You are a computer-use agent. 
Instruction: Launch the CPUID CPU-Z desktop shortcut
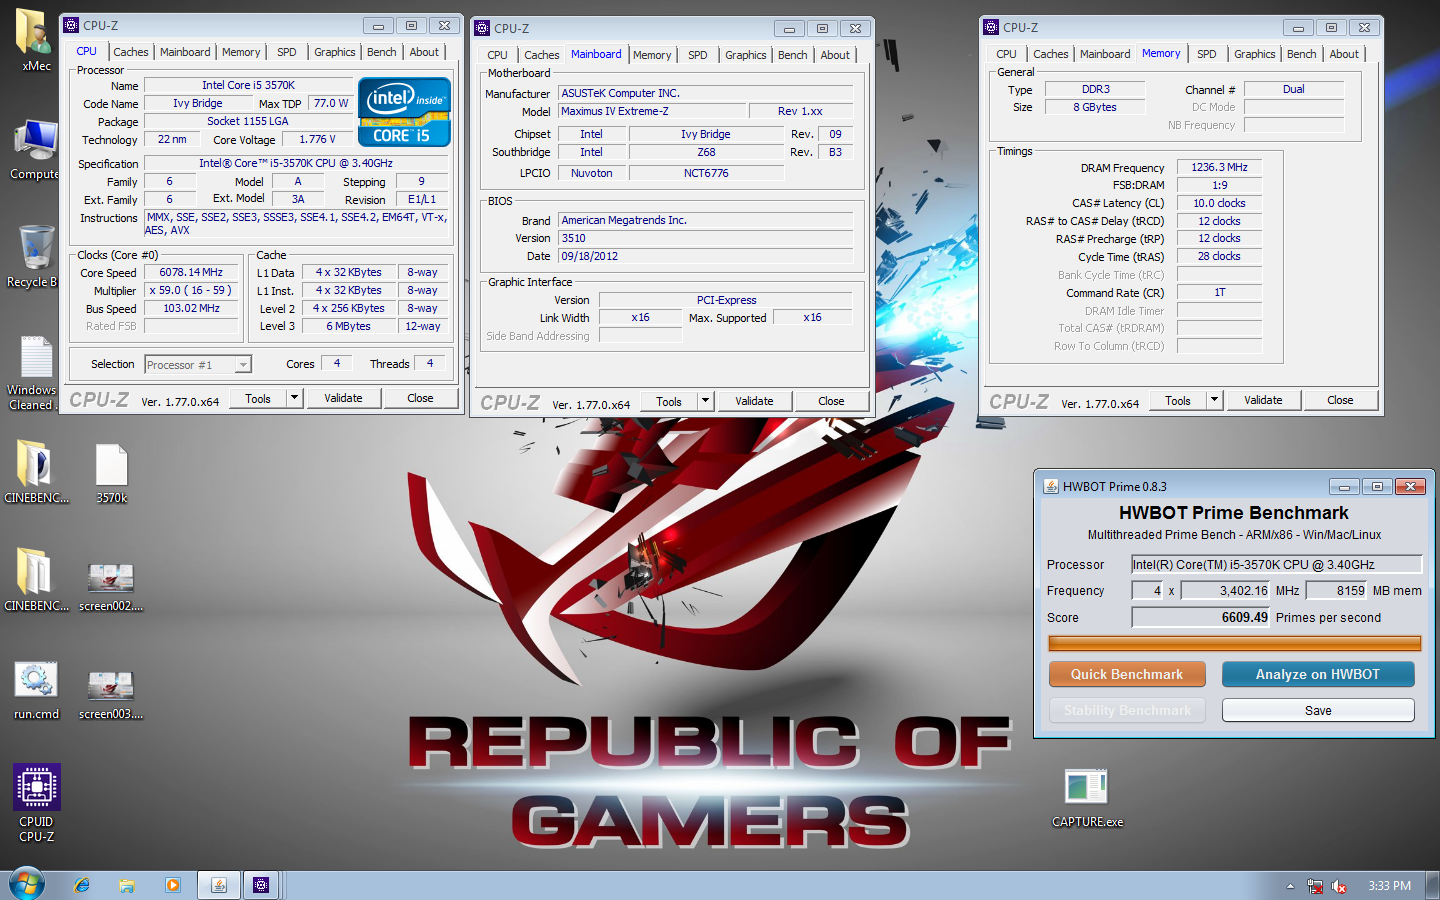(36, 802)
